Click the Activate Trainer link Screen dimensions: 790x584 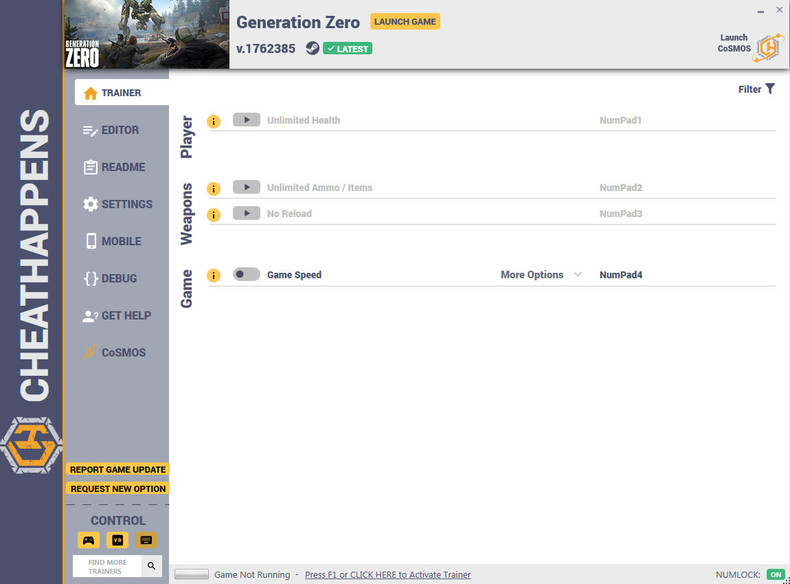tap(387, 574)
